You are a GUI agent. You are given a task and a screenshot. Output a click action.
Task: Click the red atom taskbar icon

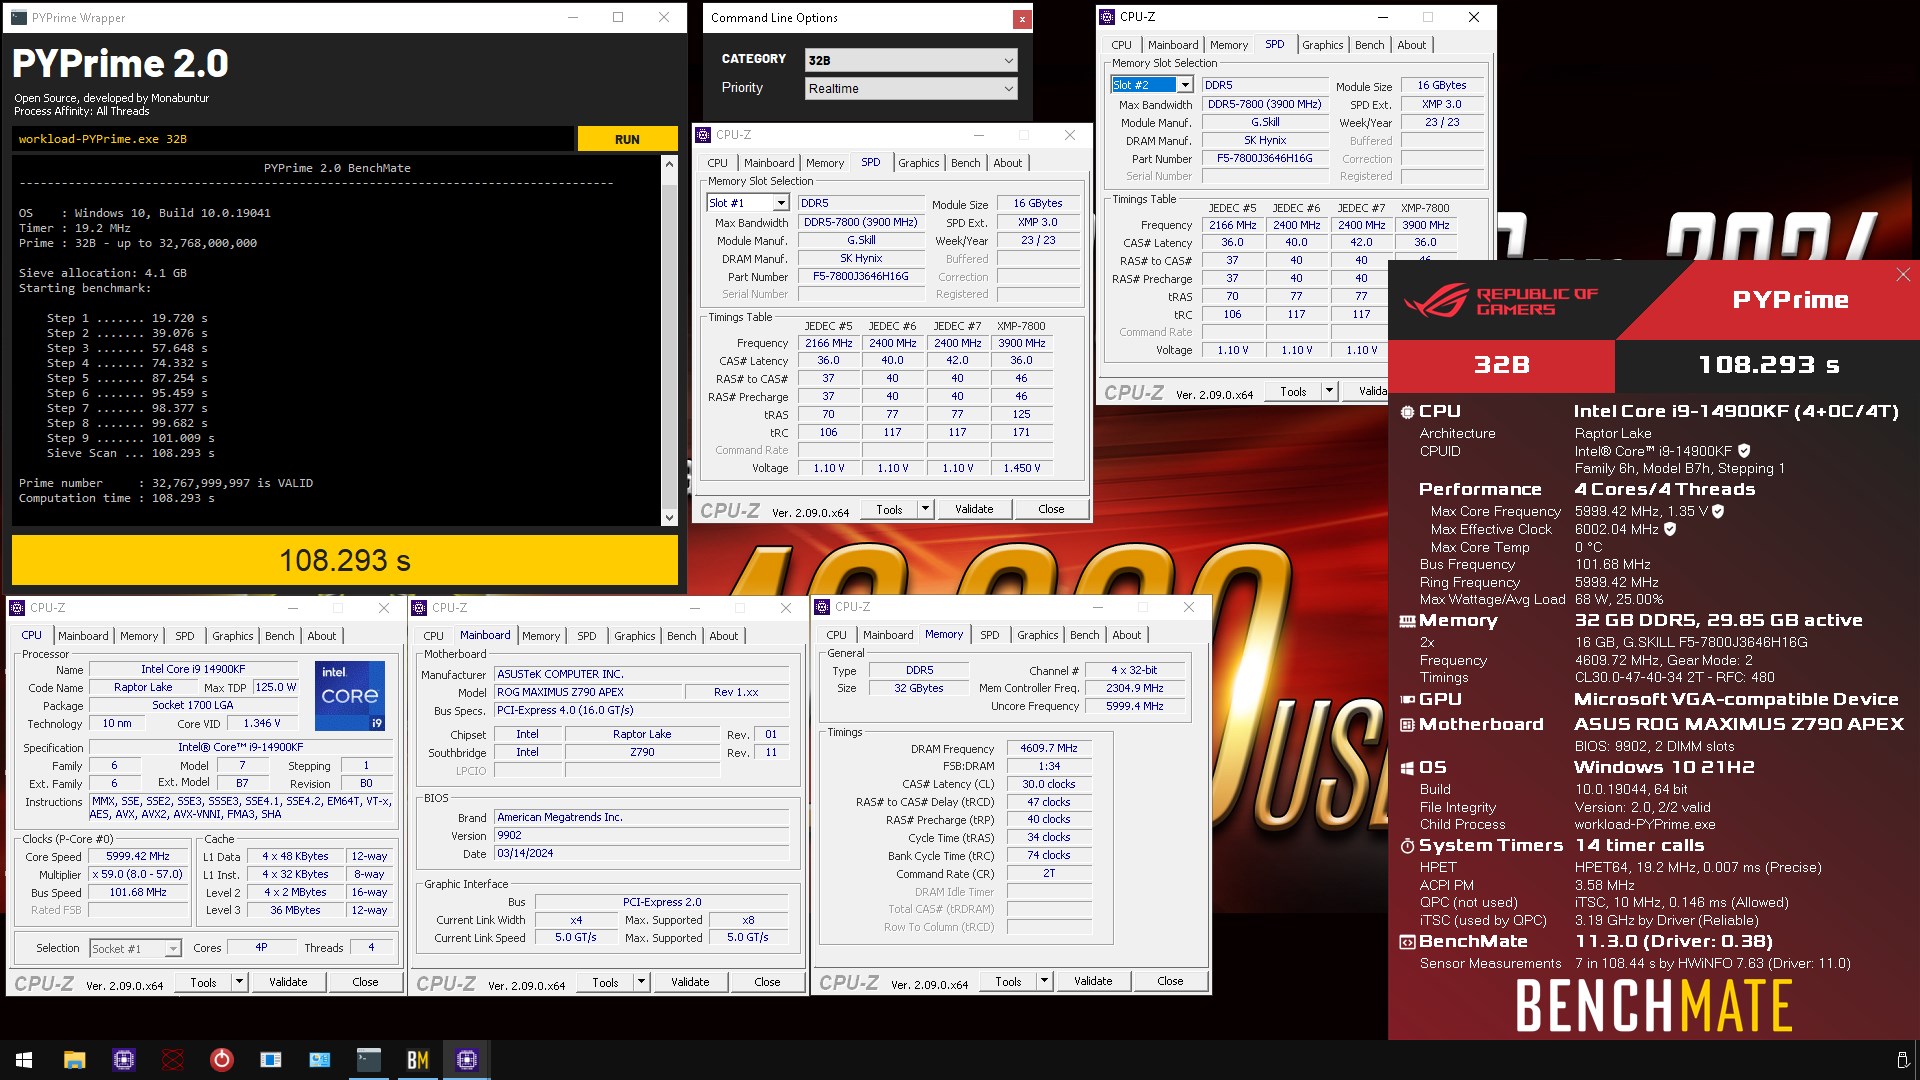(x=173, y=1060)
